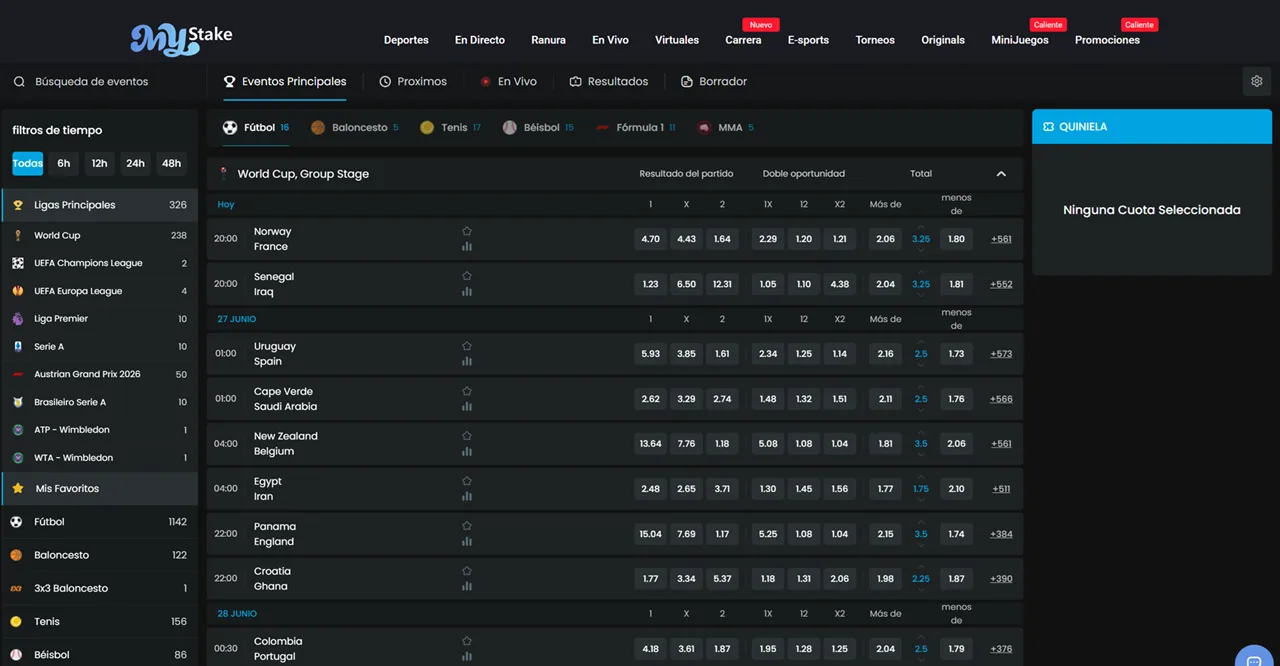Screen dimensions: 1280x666
Task: Switch to En Vivo events tab
Action: coord(508,82)
